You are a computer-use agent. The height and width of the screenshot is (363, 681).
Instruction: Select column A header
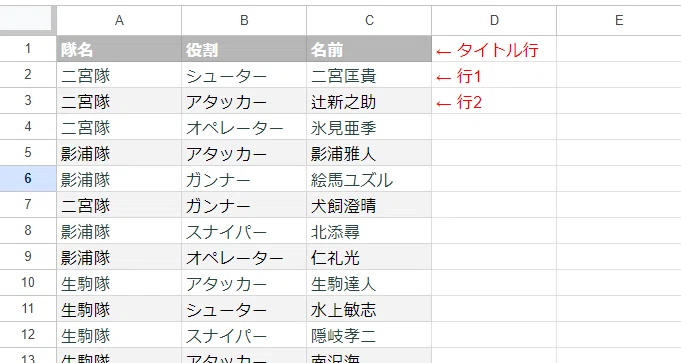click(x=119, y=20)
